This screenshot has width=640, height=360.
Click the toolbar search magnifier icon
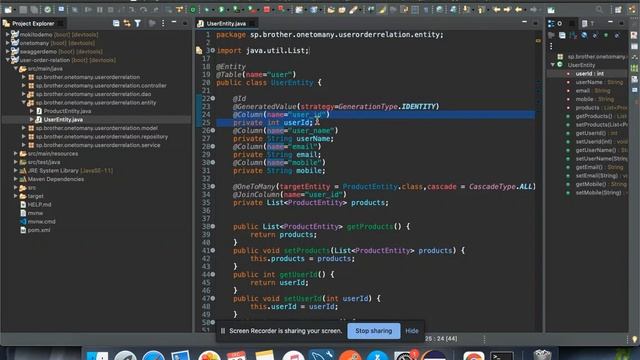coord(599,9)
